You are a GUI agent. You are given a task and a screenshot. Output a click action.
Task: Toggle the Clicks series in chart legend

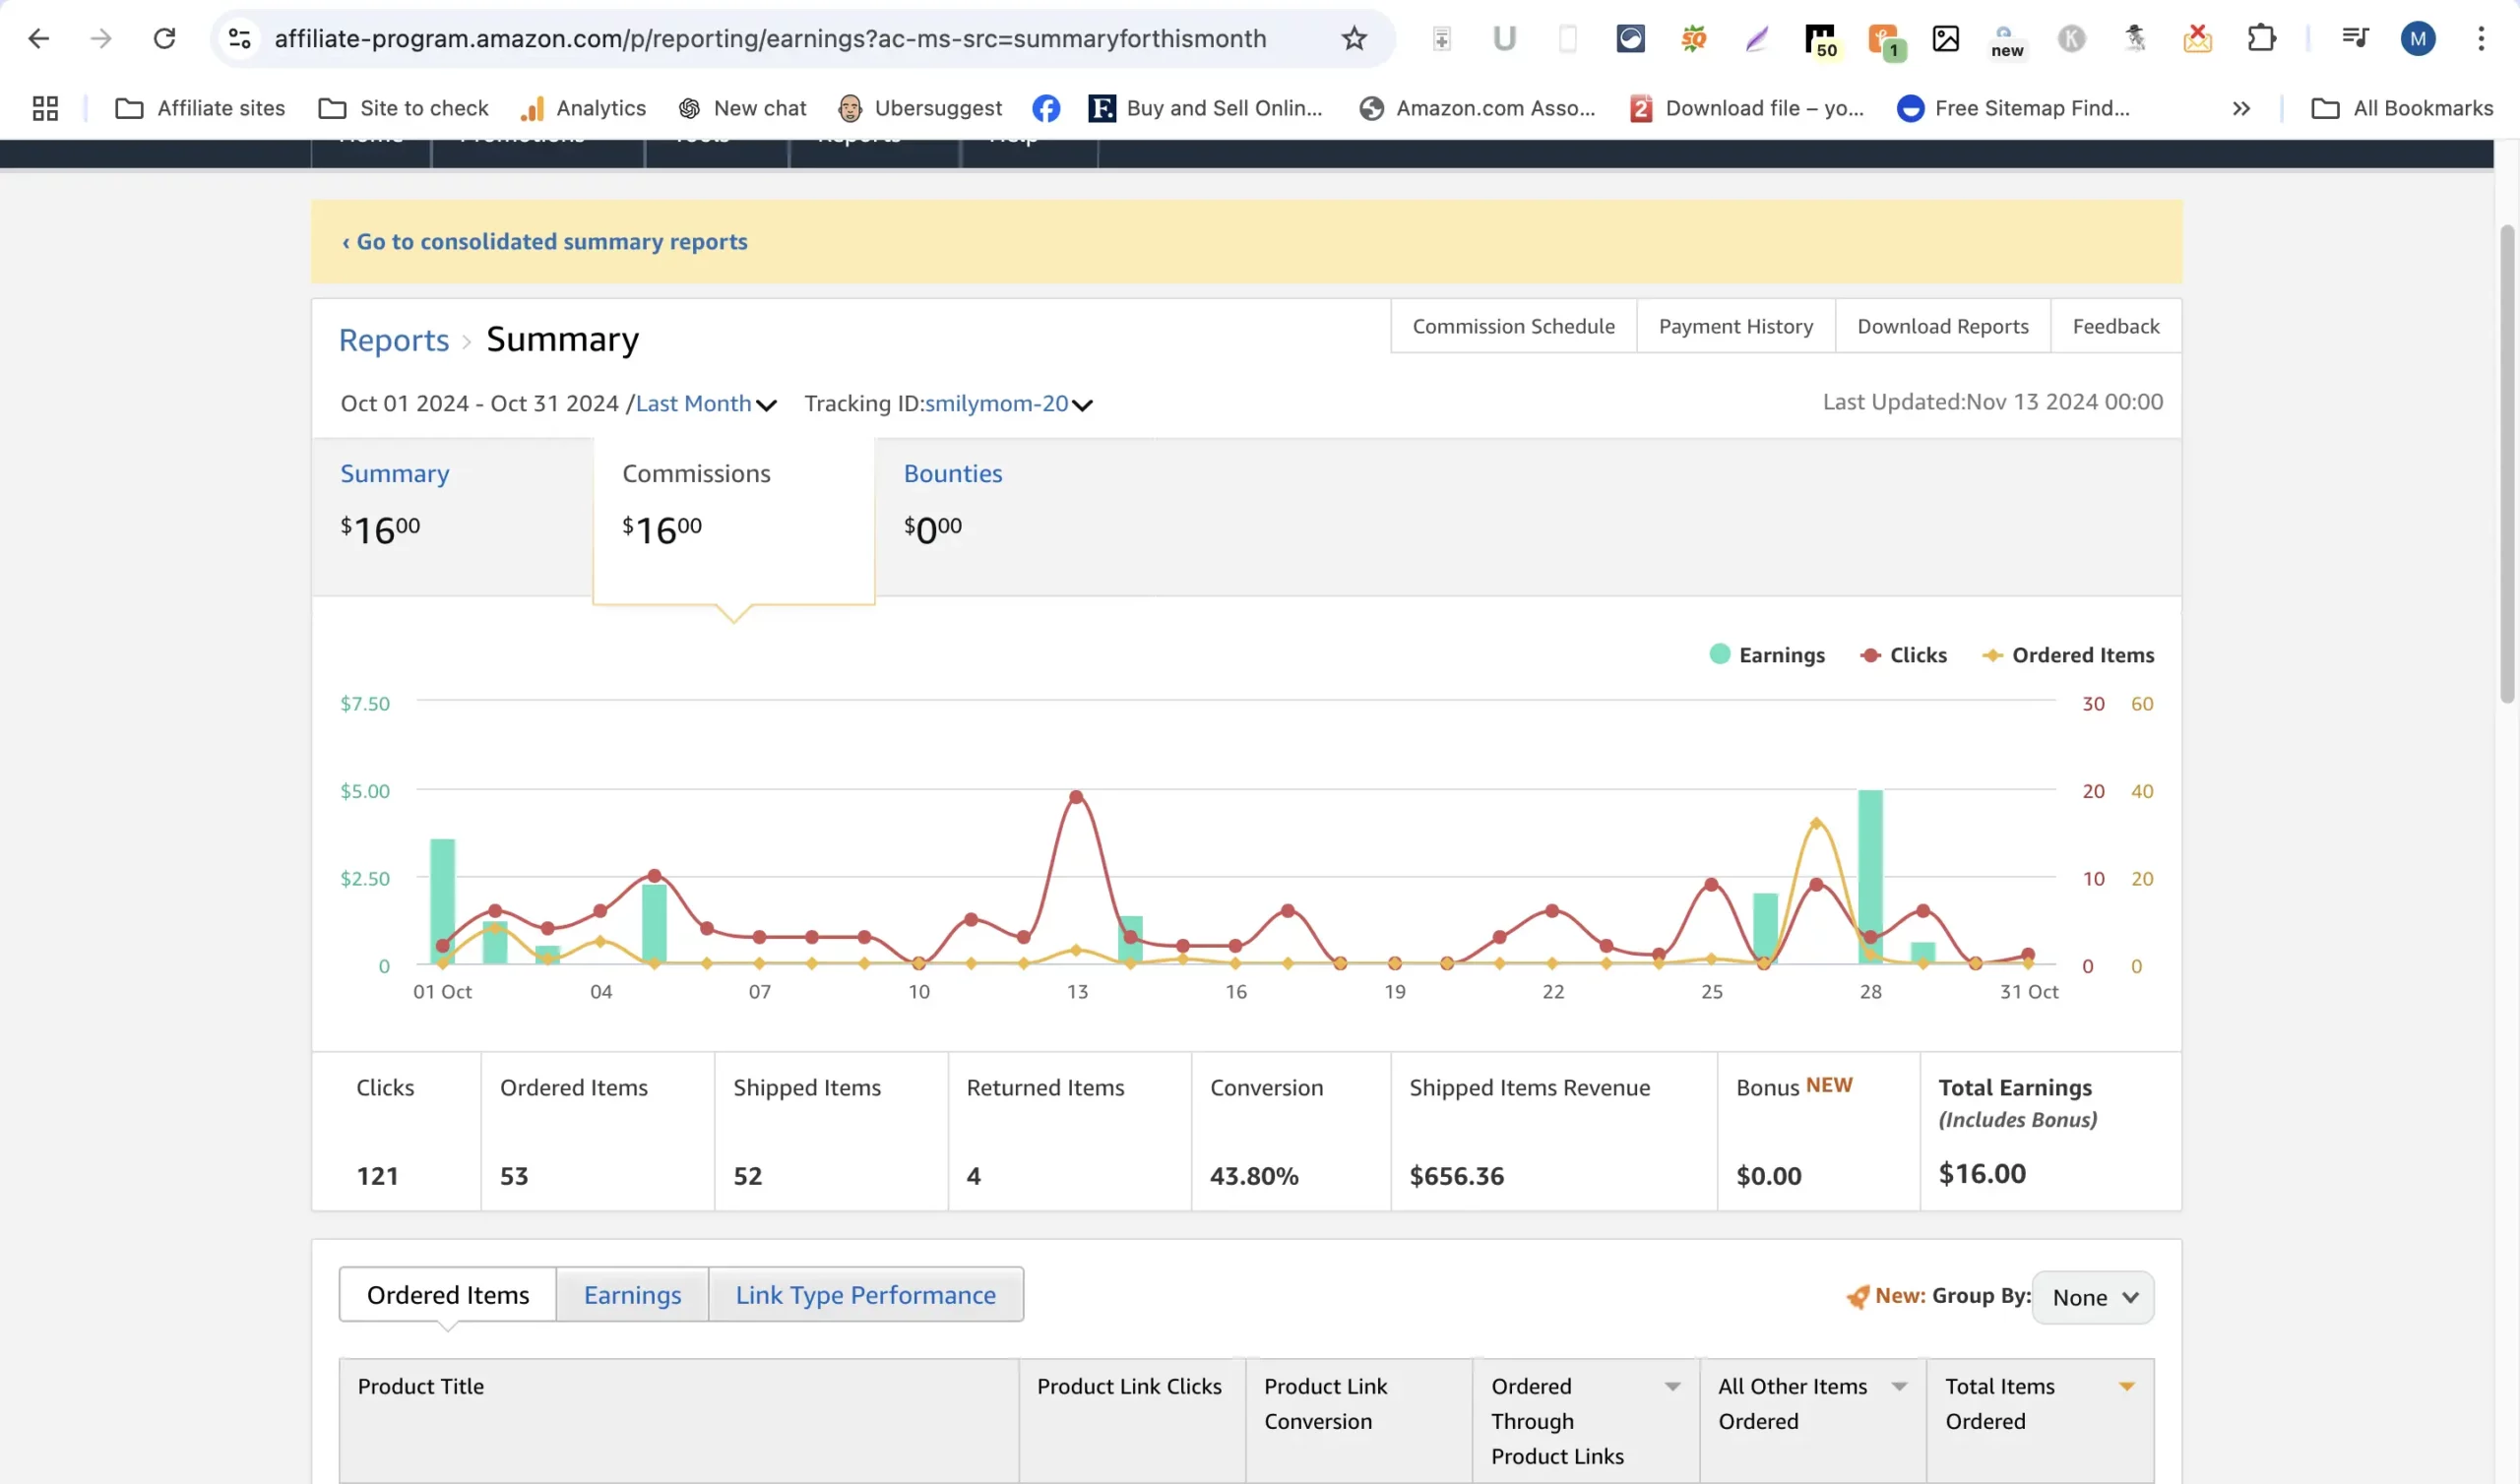[1903, 655]
